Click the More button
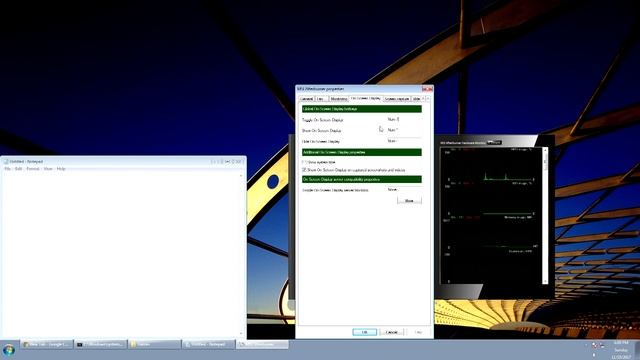 tap(409, 200)
